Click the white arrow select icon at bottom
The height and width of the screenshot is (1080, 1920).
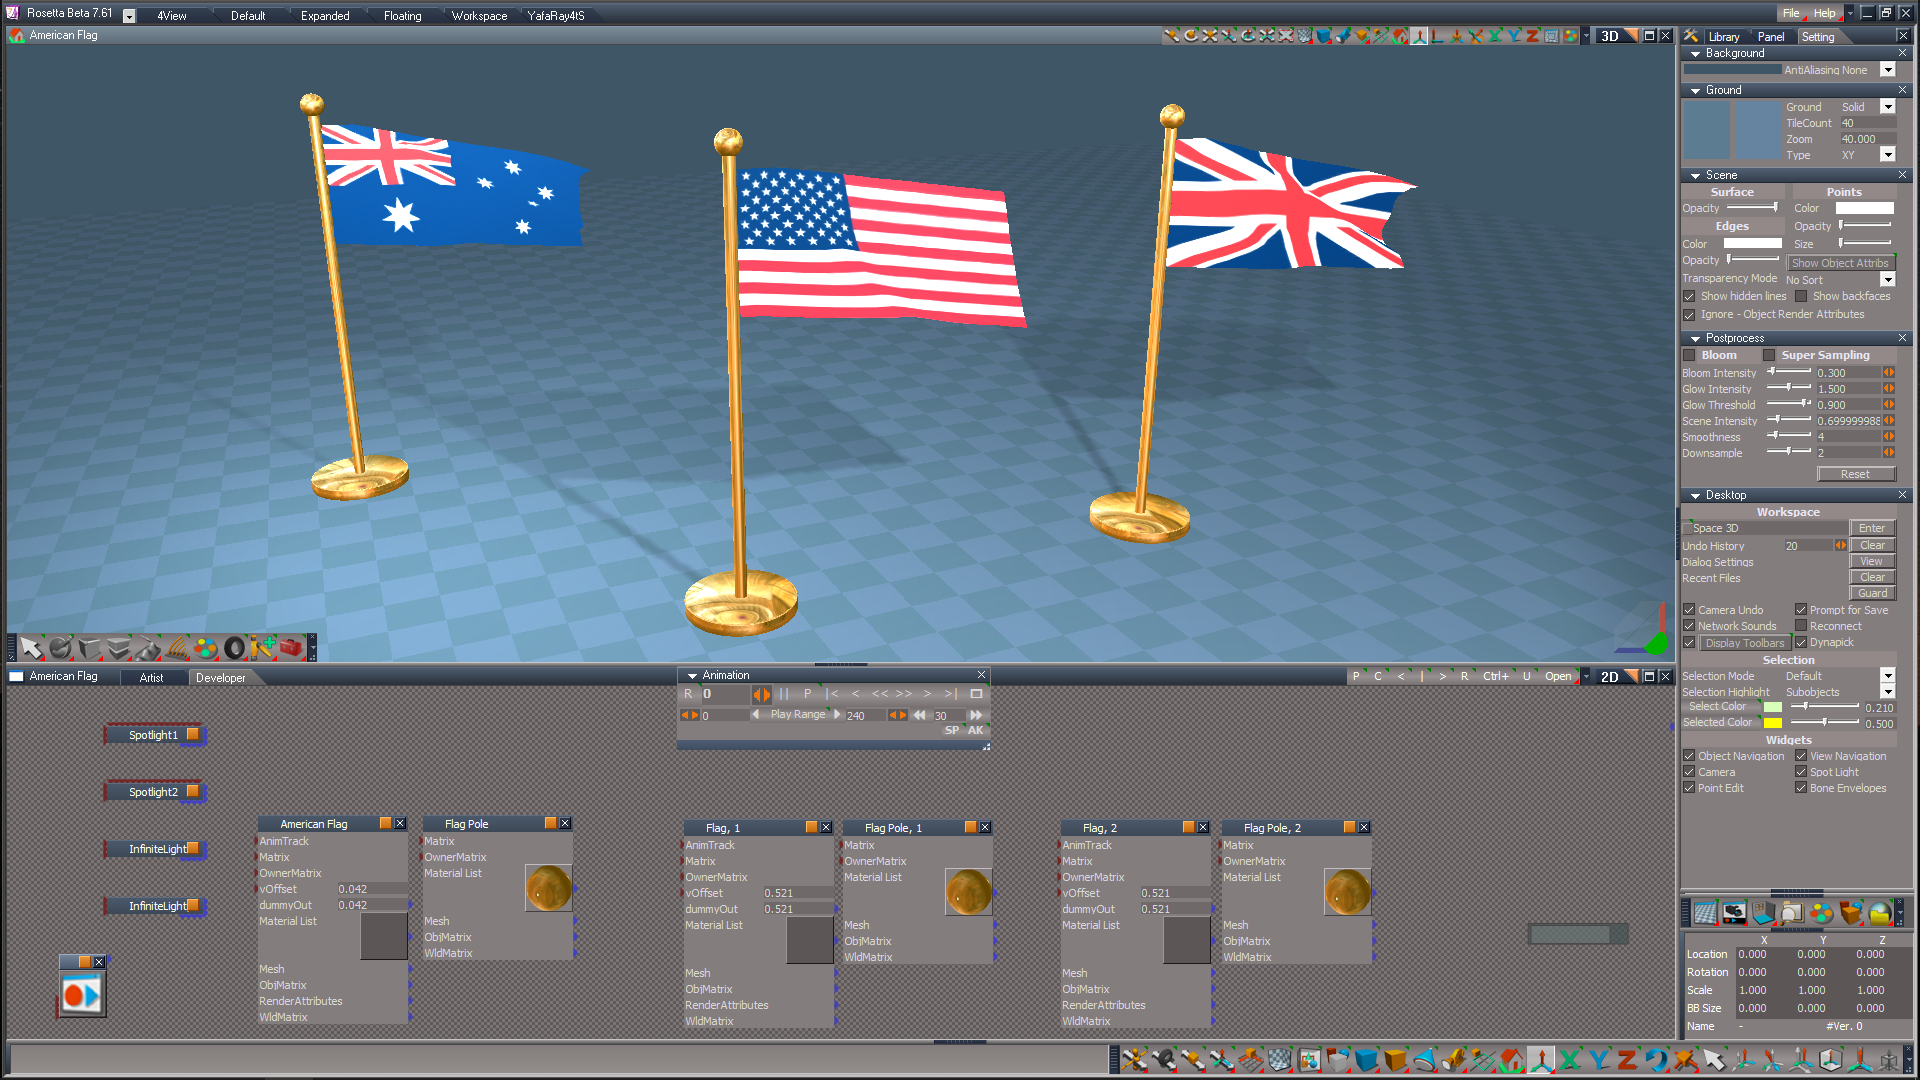(1714, 1059)
